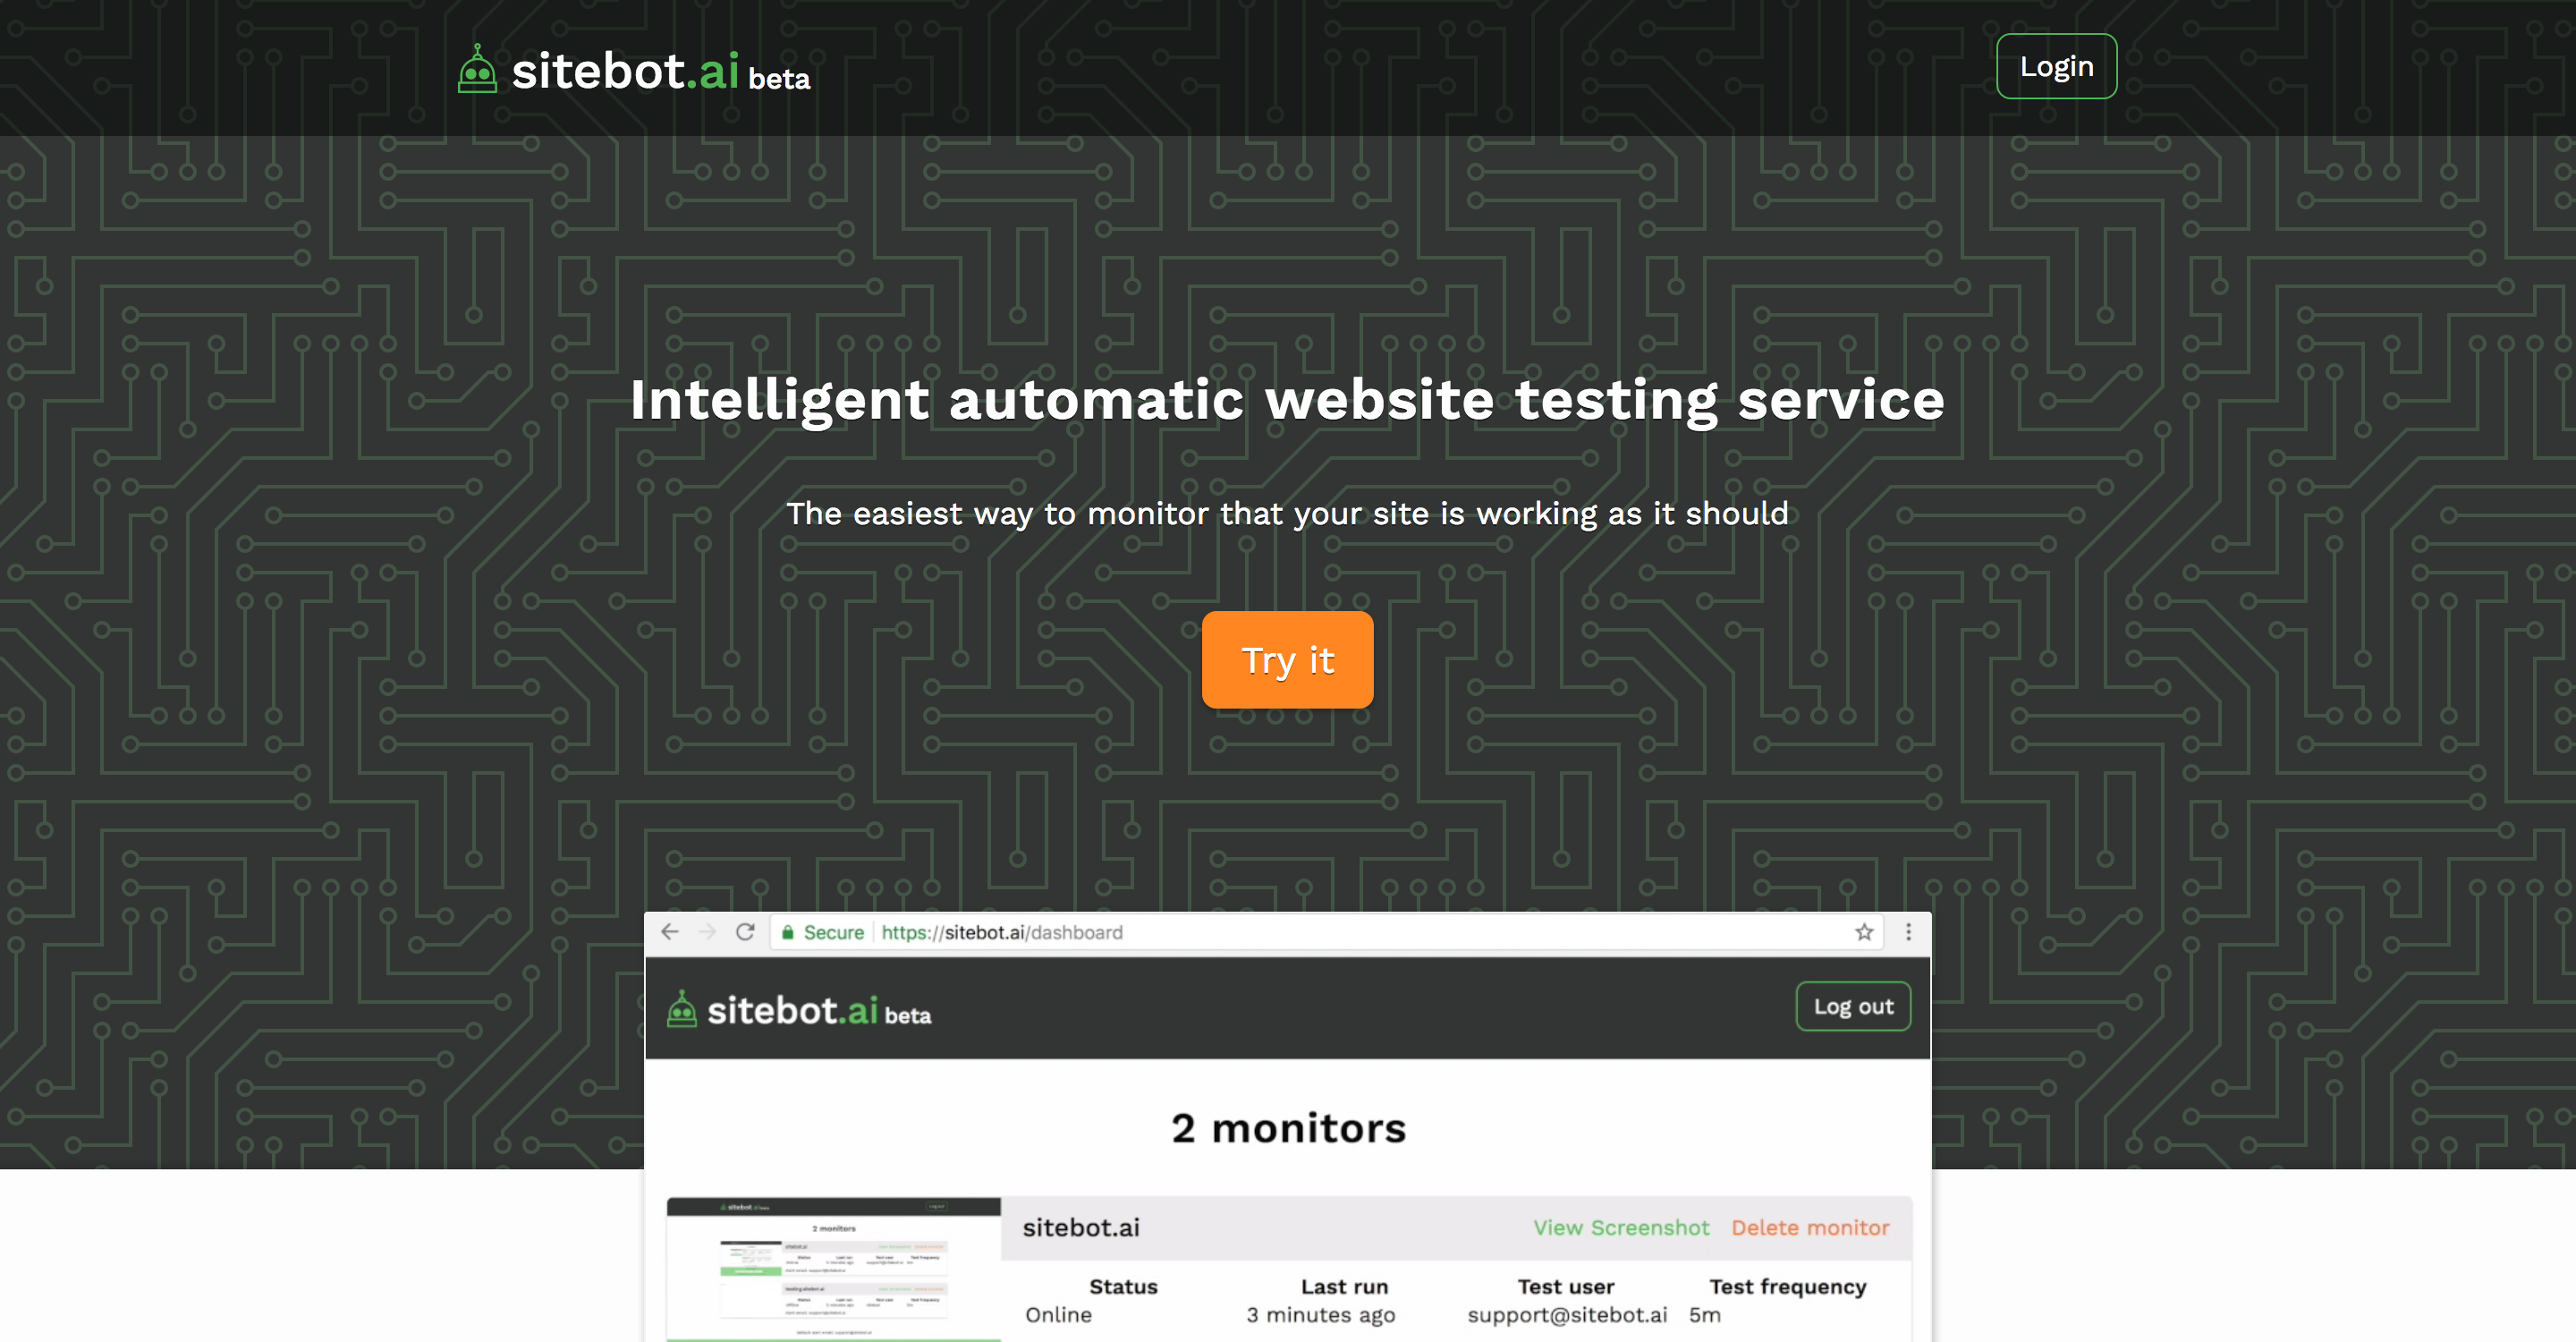Click Log out in the dashboard screenshot
This screenshot has width=2576, height=1342.
tap(1852, 1007)
